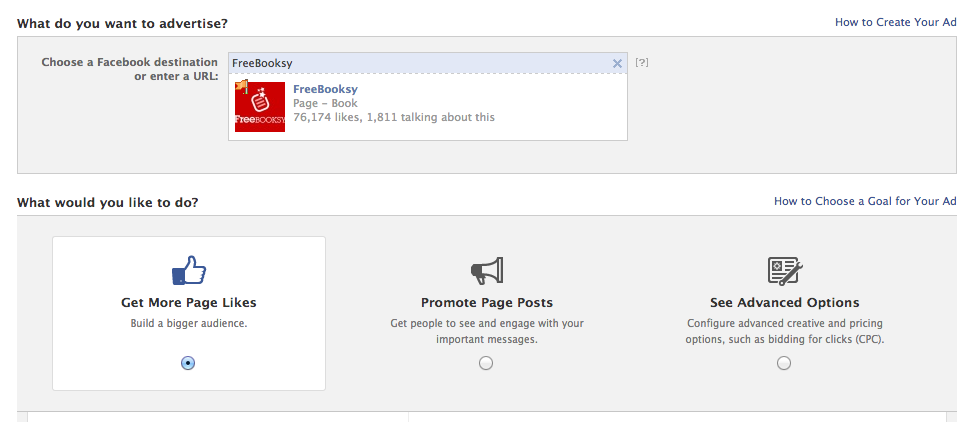Click the Build a bigger audience description

tap(189, 324)
